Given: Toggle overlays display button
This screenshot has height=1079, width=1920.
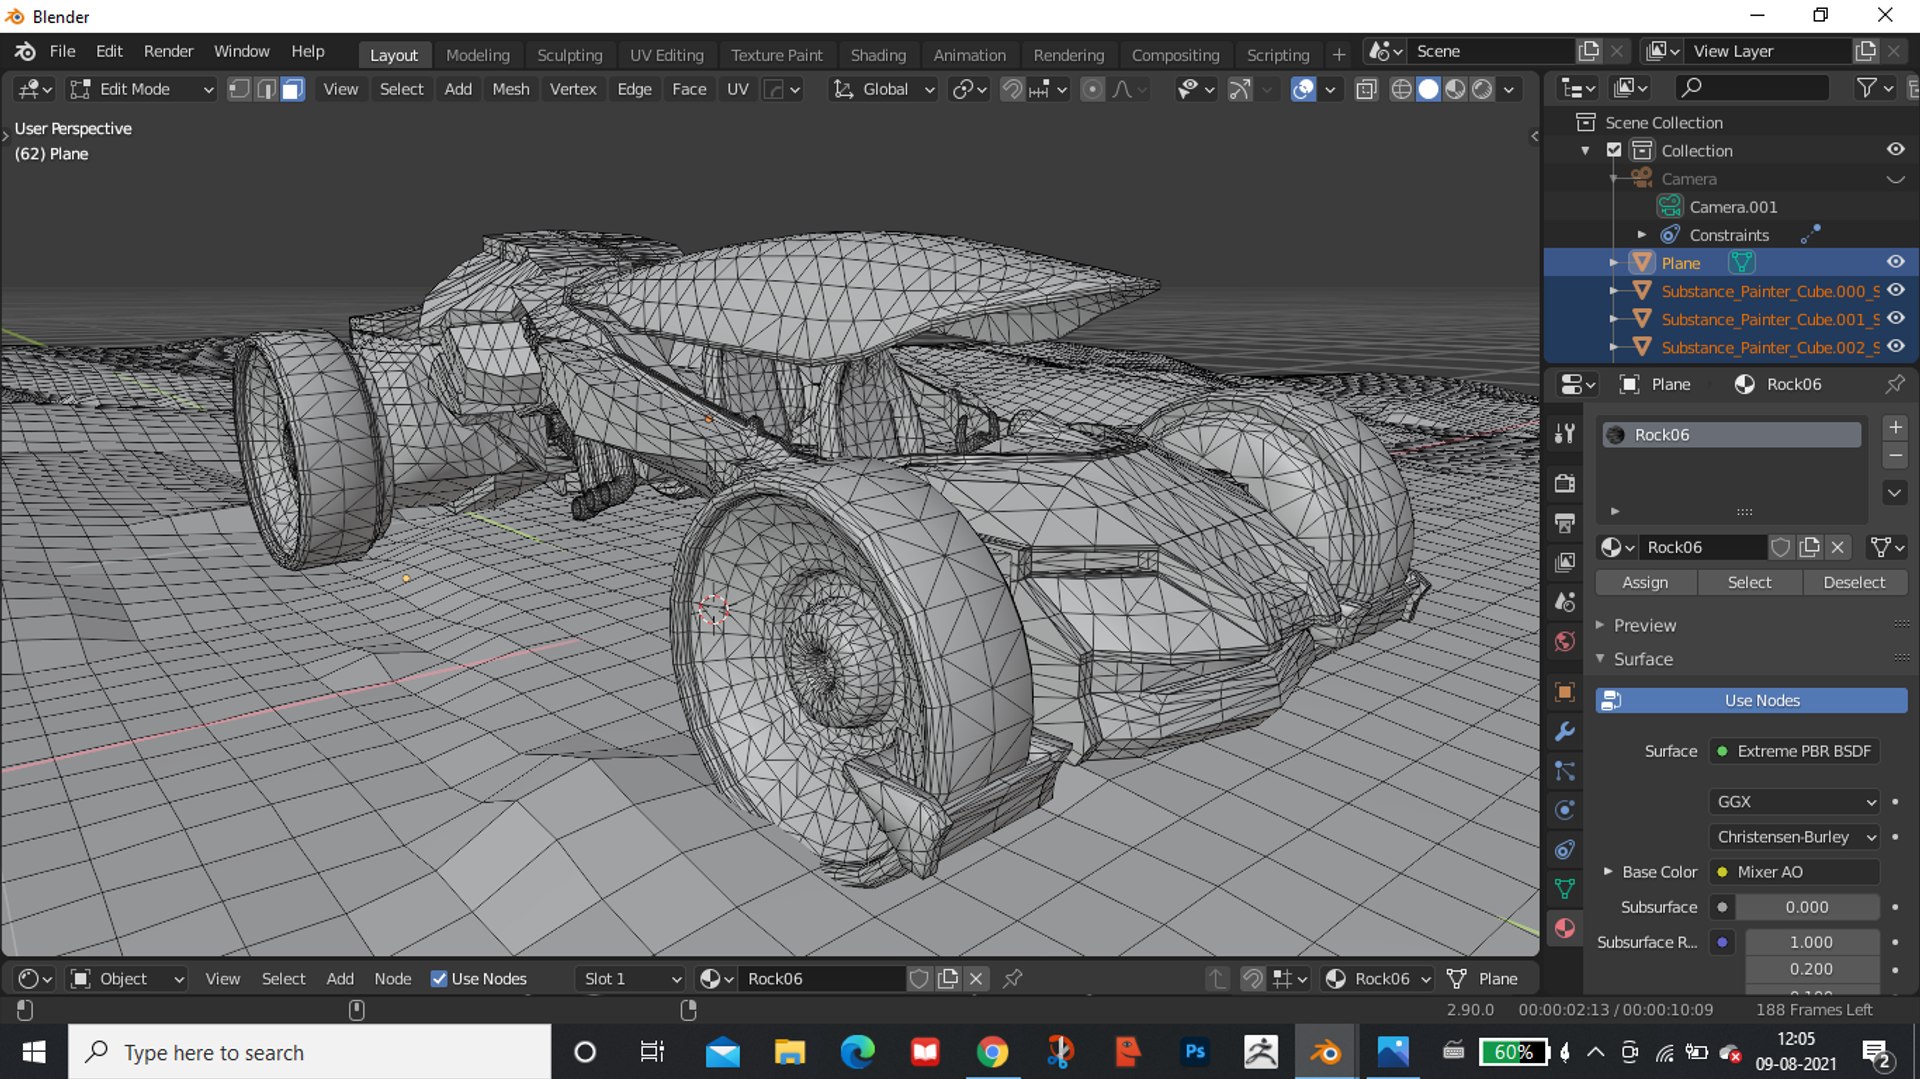Looking at the screenshot, I should point(1303,89).
